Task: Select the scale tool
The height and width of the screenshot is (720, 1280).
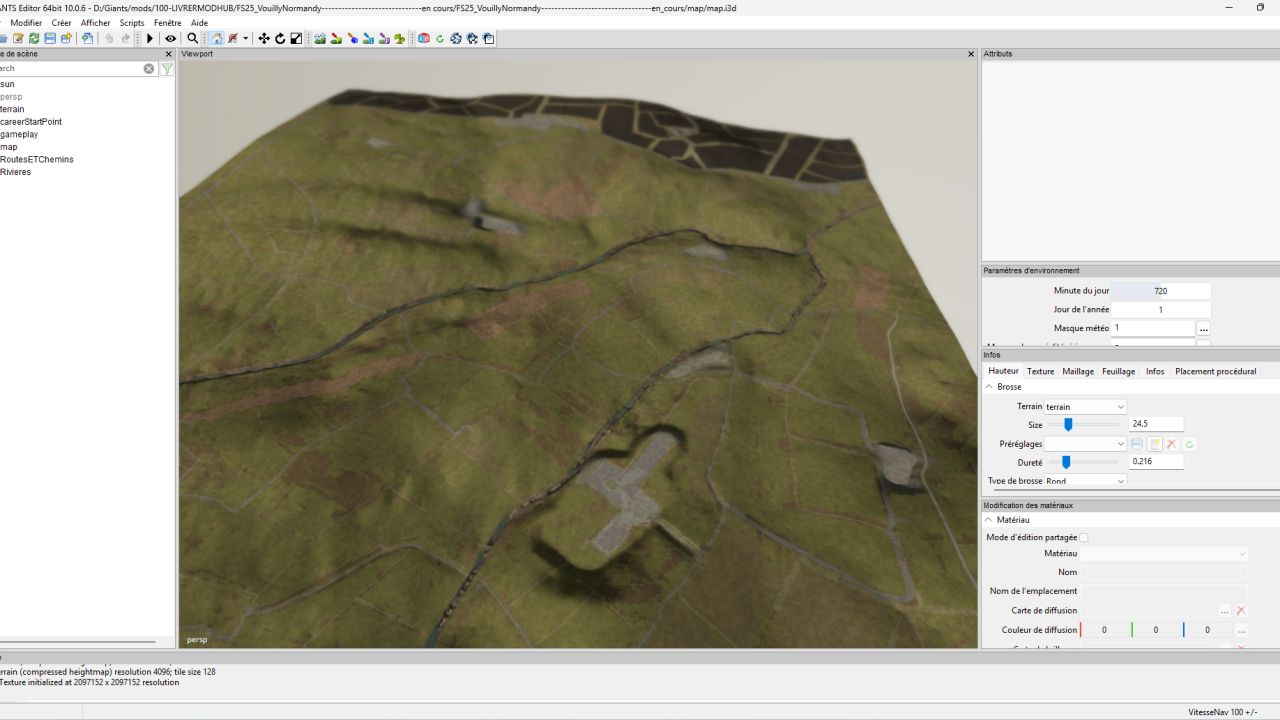Action: (296, 38)
